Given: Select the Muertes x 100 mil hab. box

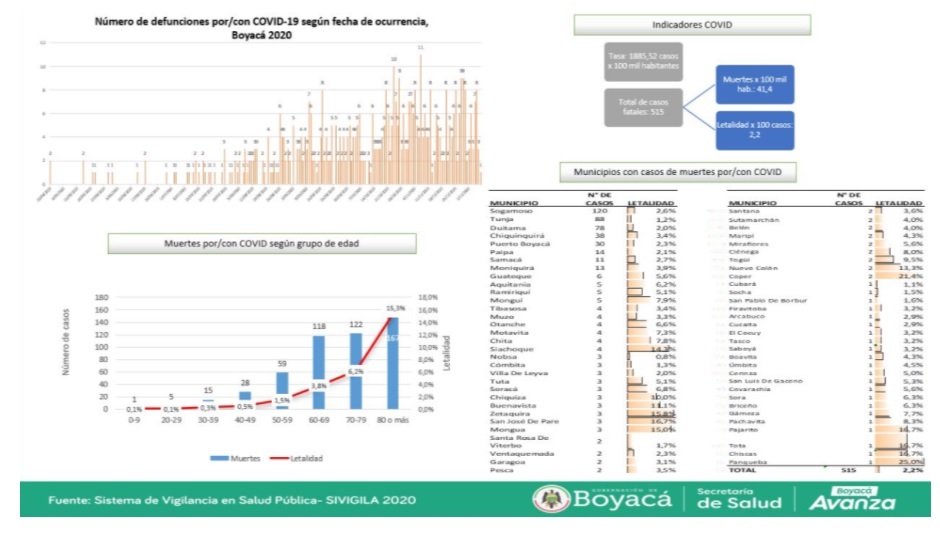Looking at the screenshot, I should point(755,86).
